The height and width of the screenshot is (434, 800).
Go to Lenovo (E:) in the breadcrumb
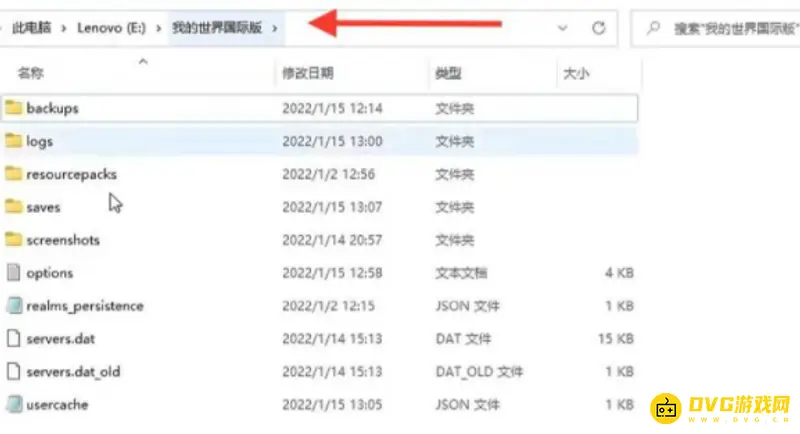click(111, 28)
